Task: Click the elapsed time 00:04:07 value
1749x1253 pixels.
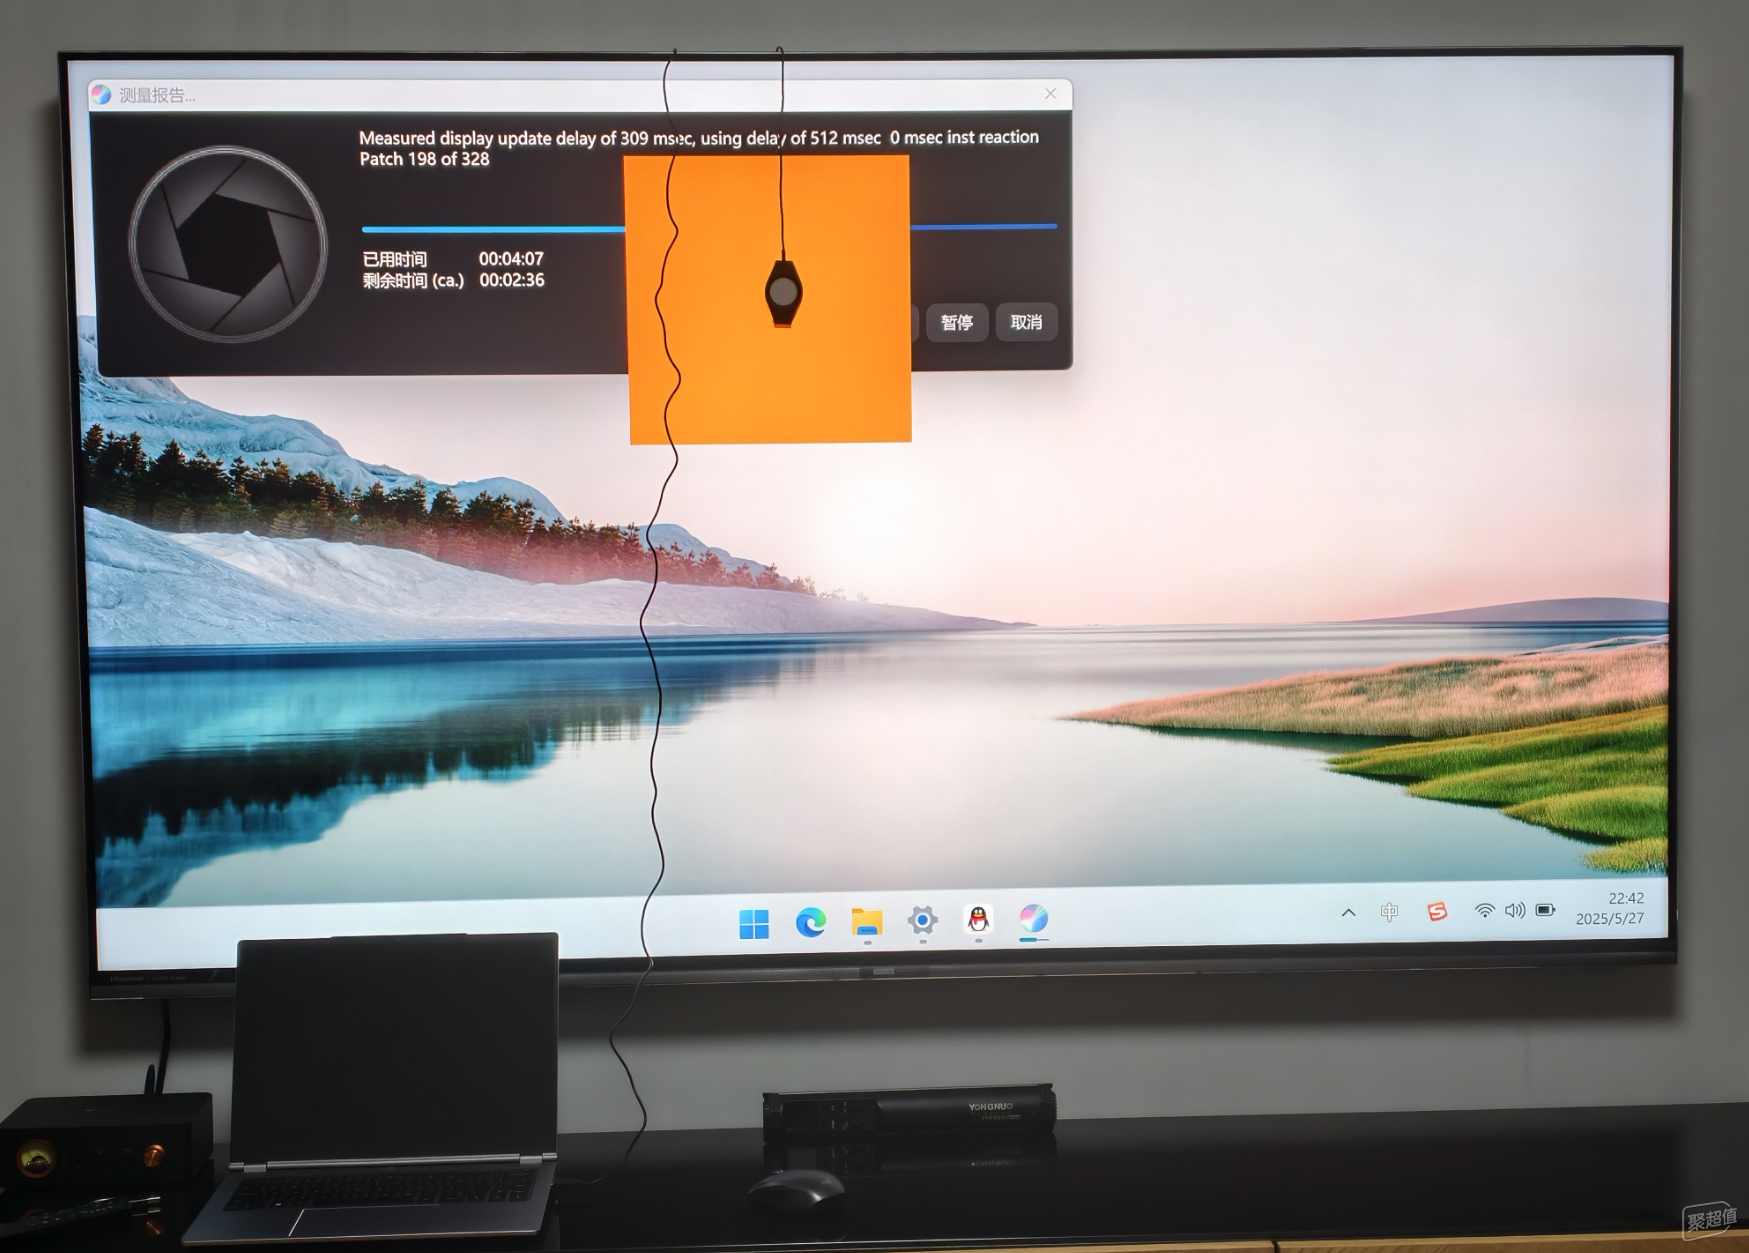Action: pos(511,259)
